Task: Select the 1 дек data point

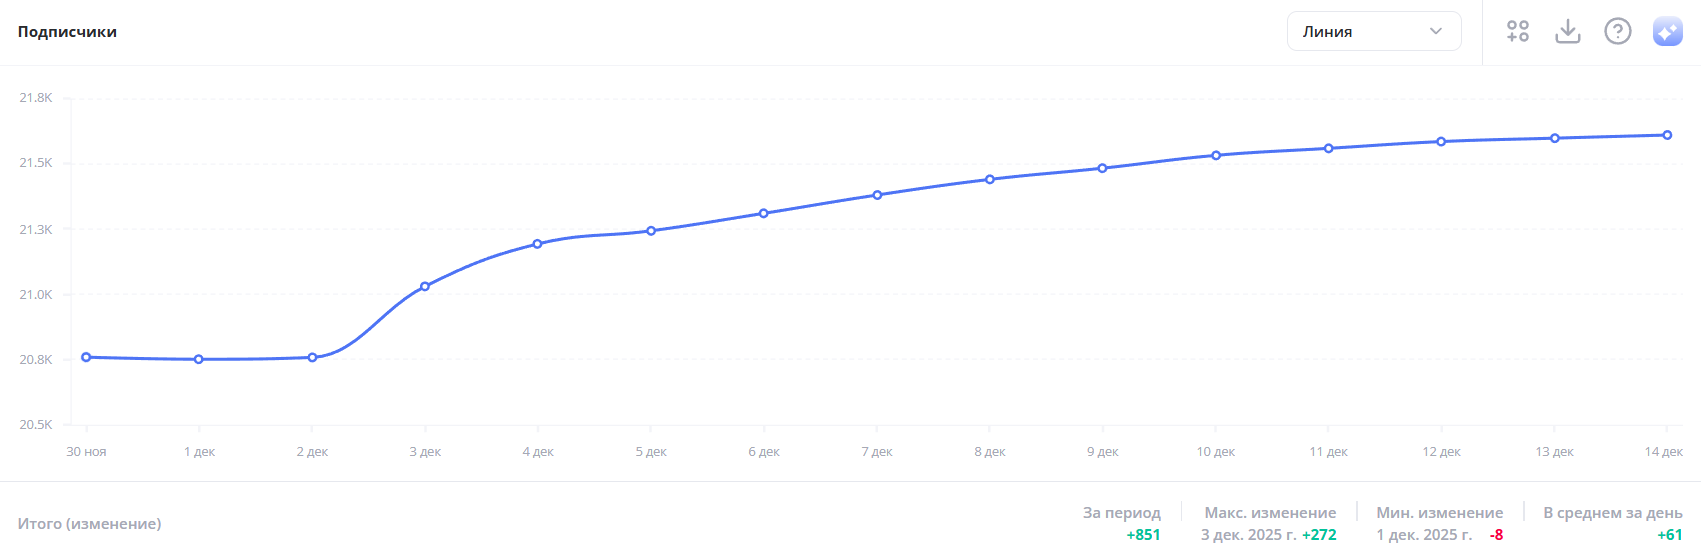Action: (199, 359)
